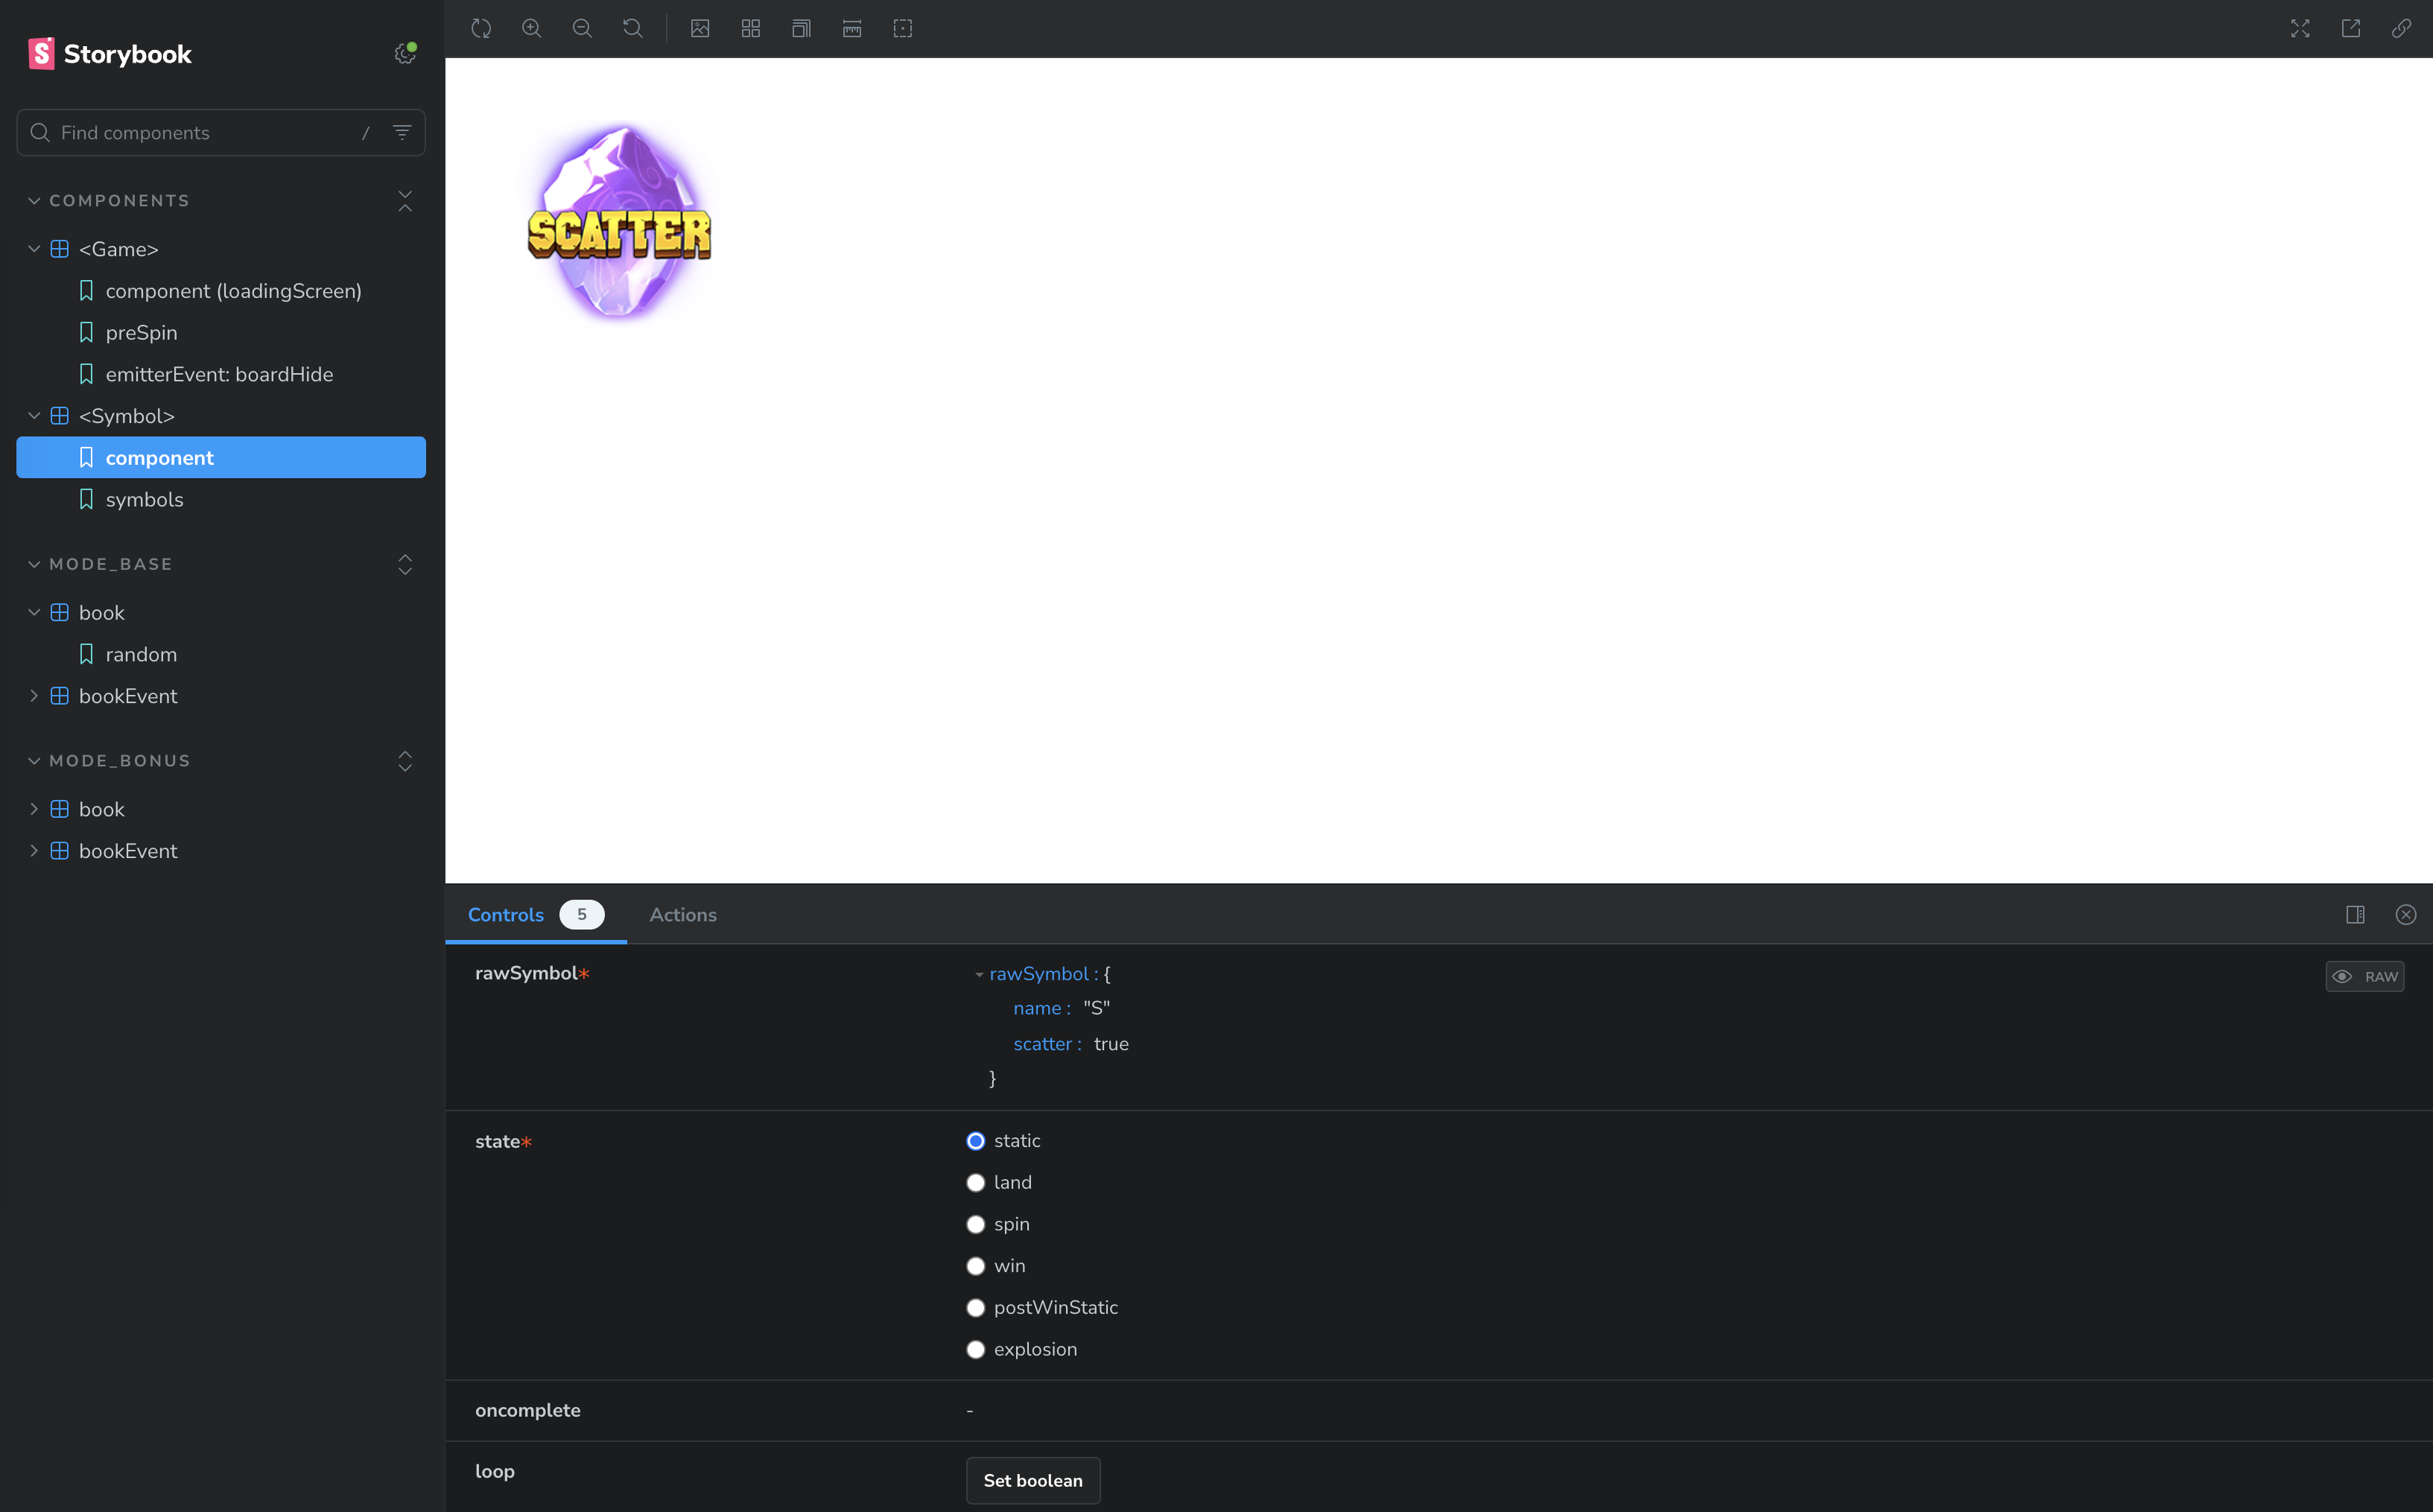Screen dimensions: 2433x1512
Task: Collapse the <Game> component tree
Action: pyautogui.click(x=34, y=249)
